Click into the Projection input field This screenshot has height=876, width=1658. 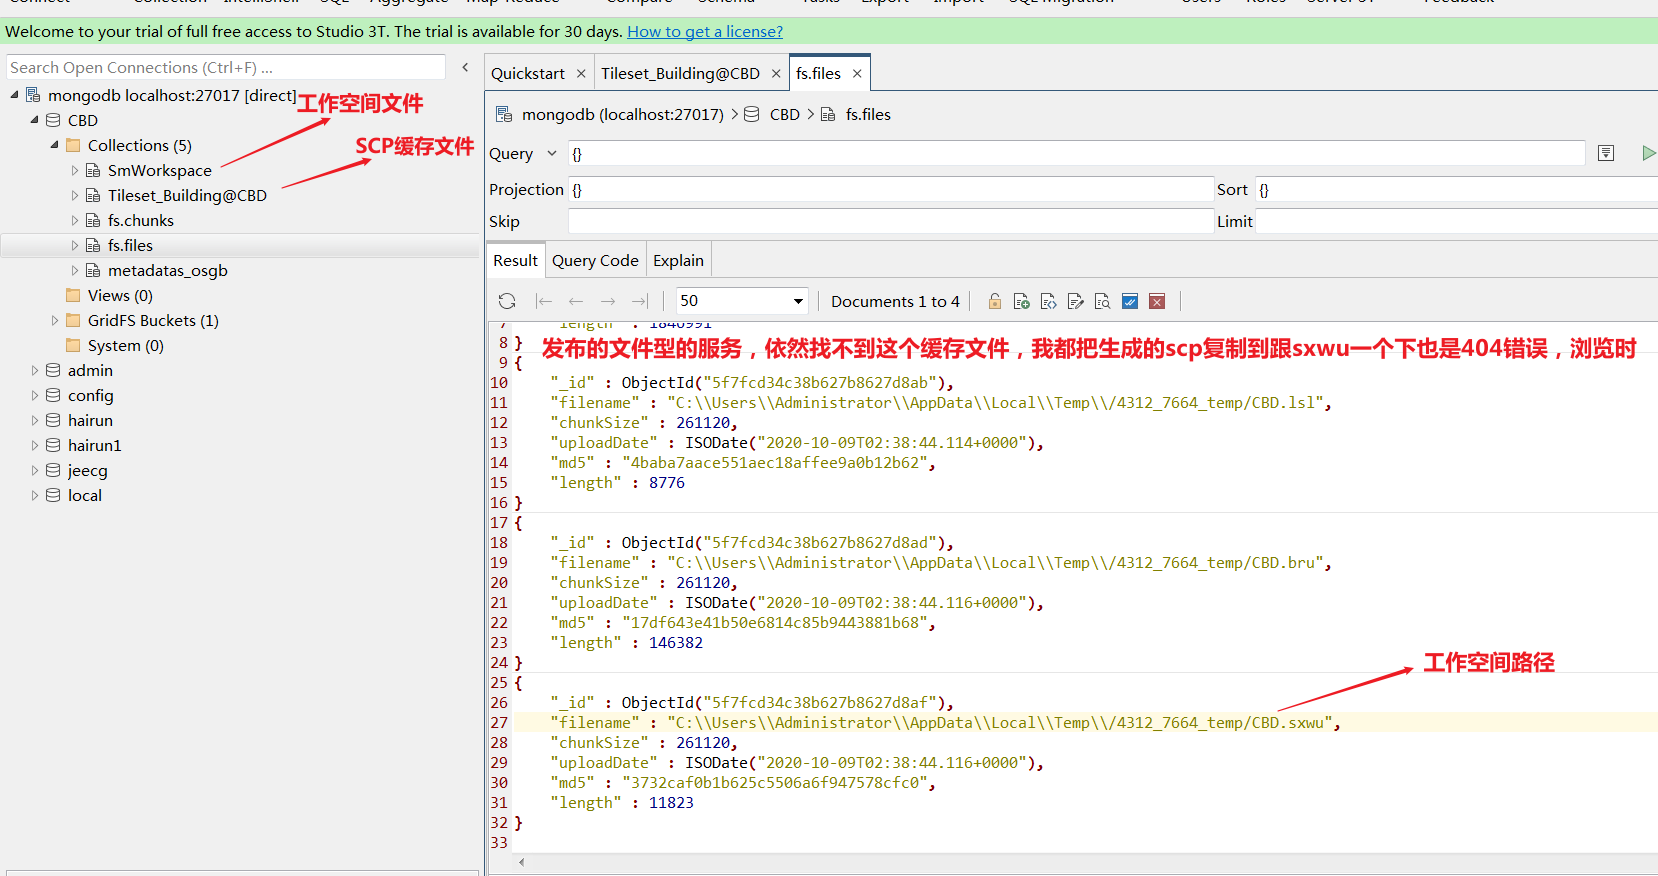click(x=890, y=189)
